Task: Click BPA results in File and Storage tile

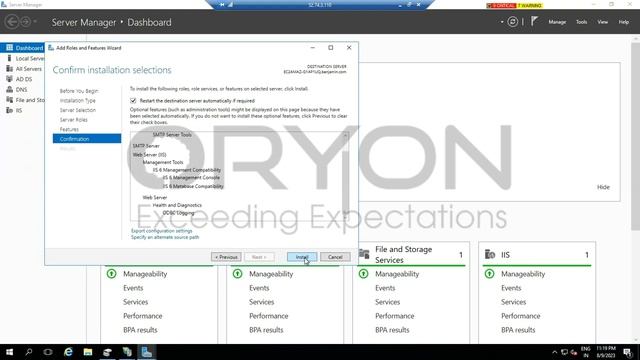Action: (392, 330)
